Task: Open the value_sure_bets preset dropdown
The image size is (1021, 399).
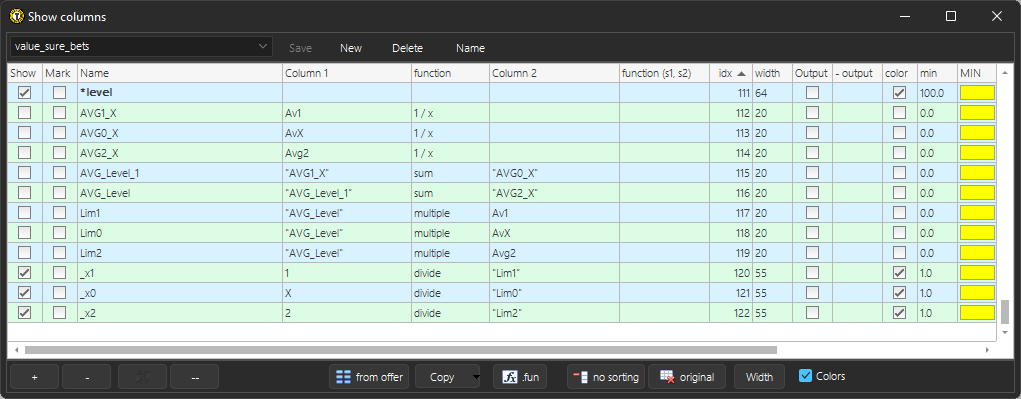Action: 141,47
